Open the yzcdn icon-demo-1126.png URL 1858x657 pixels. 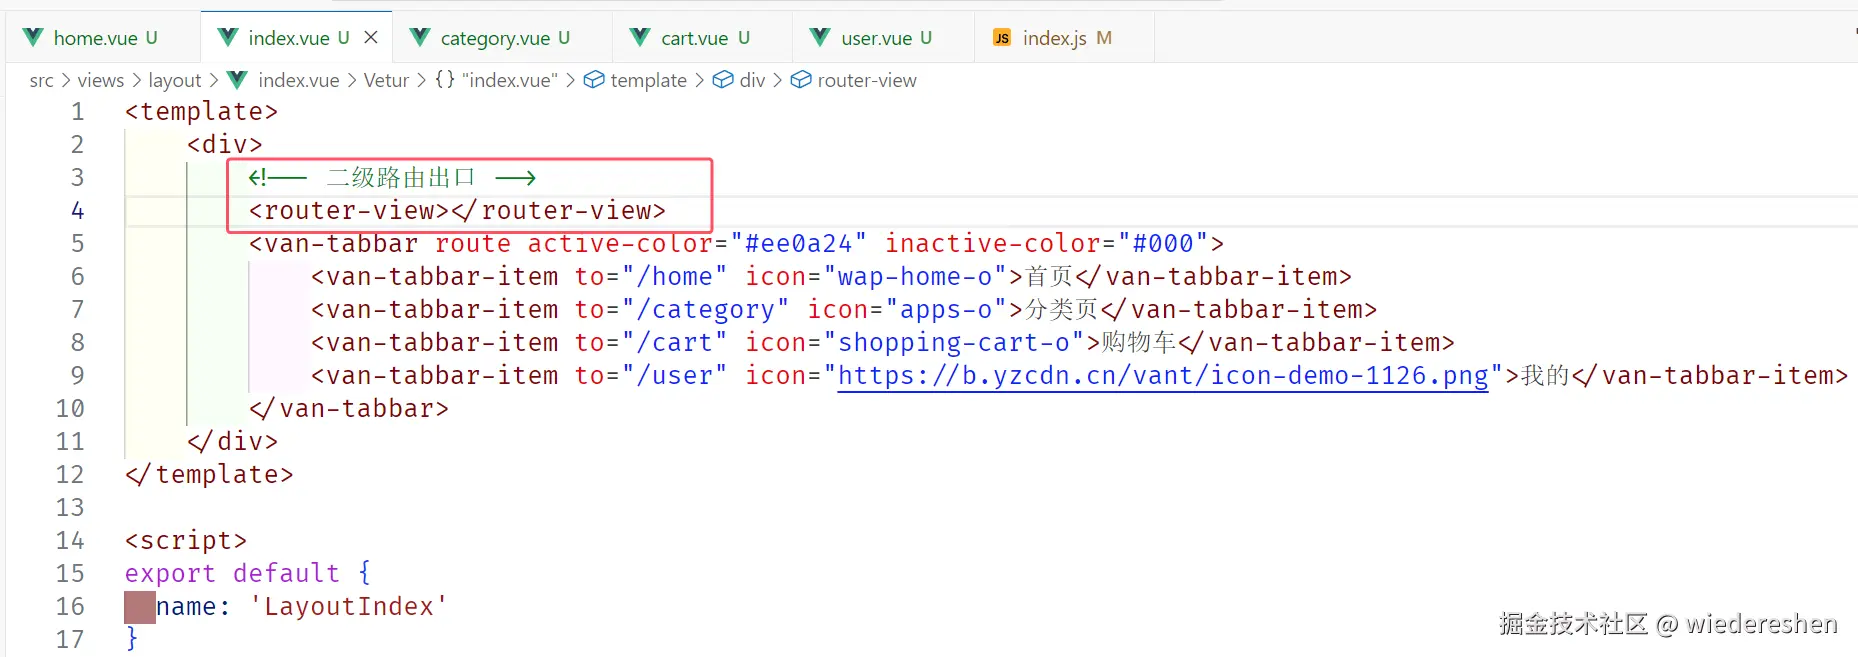tap(1163, 376)
